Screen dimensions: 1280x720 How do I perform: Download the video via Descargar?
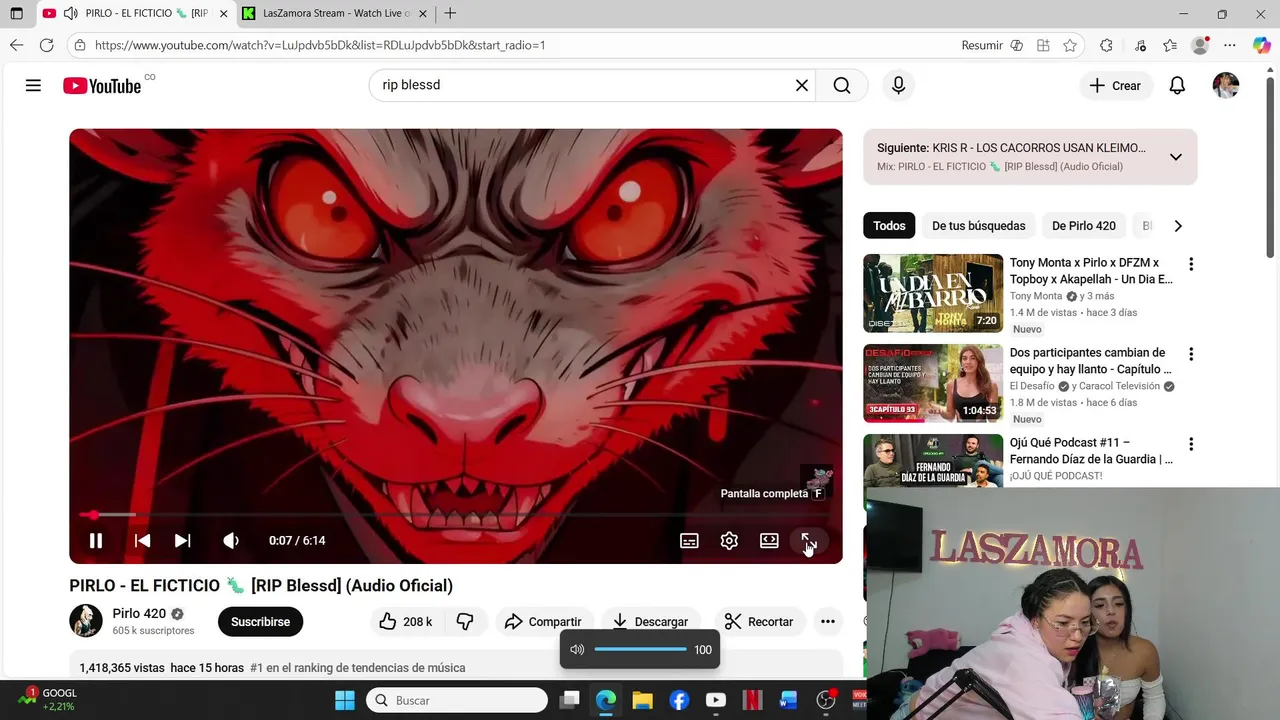pyautogui.click(x=650, y=621)
